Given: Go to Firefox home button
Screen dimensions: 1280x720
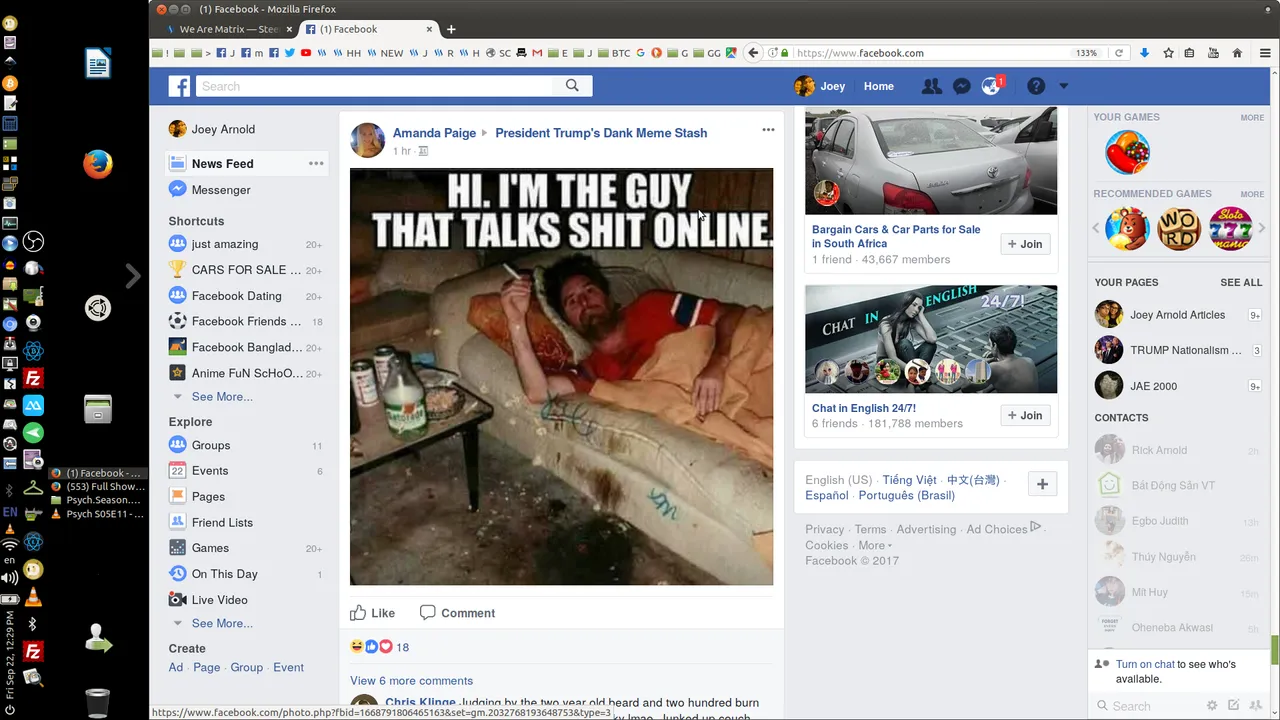Looking at the screenshot, I should pyautogui.click(x=1237, y=53).
